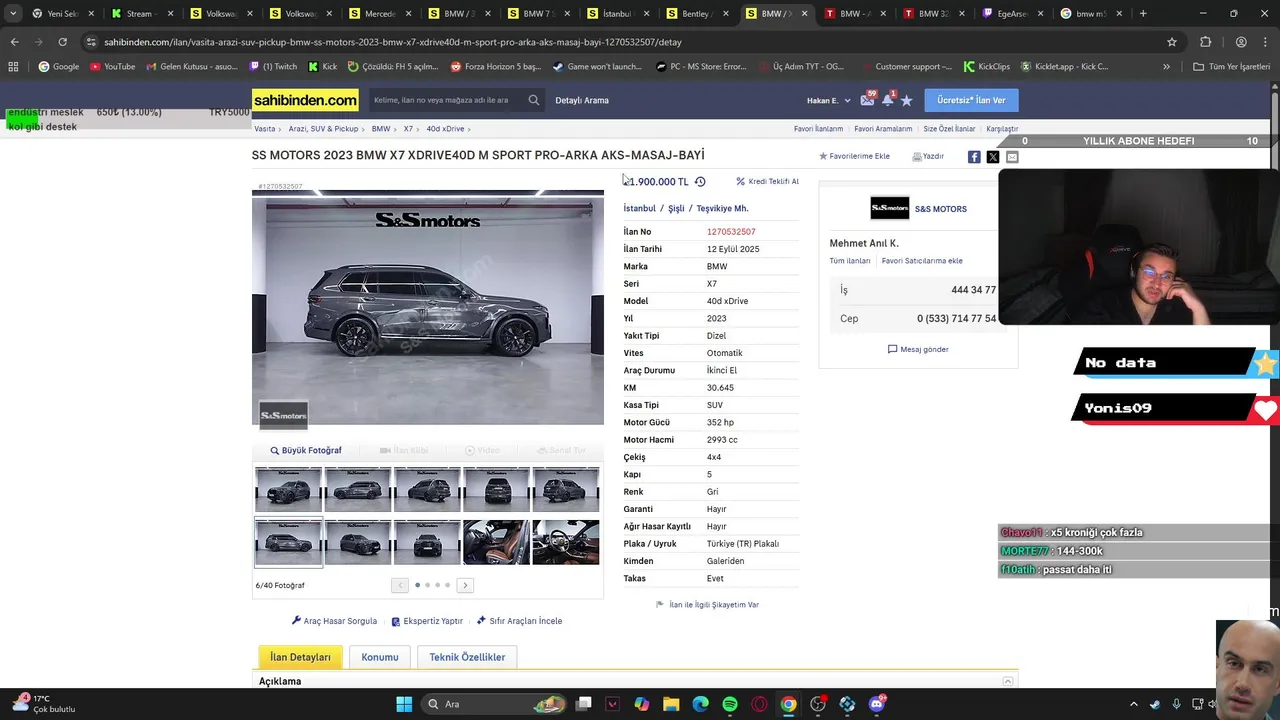Click Ekspertiz Yaptır link
Screen dimensions: 1280x720
coord(427,621)
